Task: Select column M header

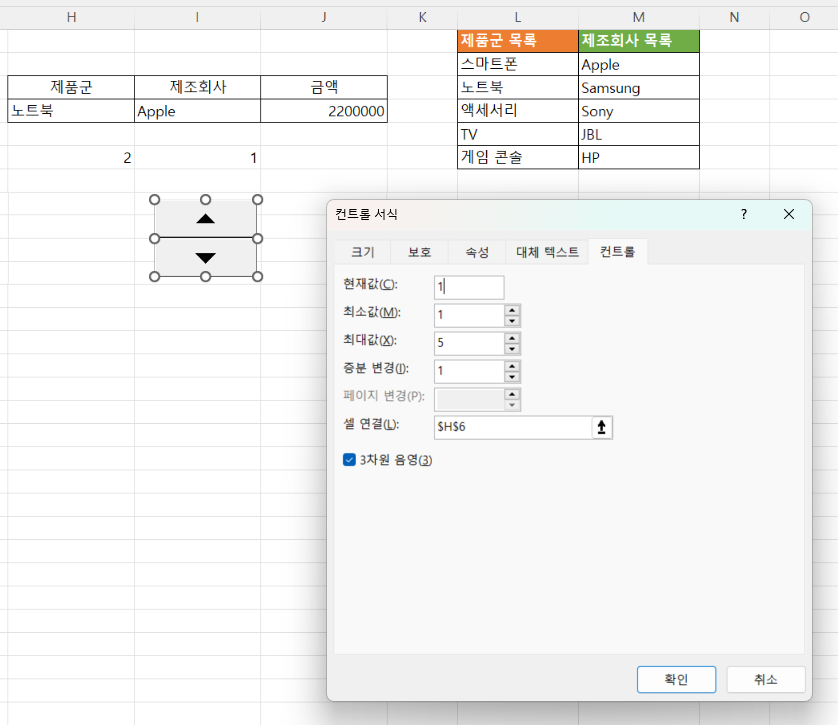Action: click(x=639, y=17)
